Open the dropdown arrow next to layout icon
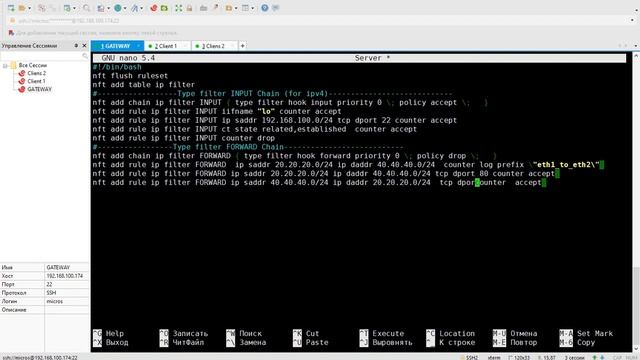The height and width of the screenshot is (360, 640). tap(253, 8)
